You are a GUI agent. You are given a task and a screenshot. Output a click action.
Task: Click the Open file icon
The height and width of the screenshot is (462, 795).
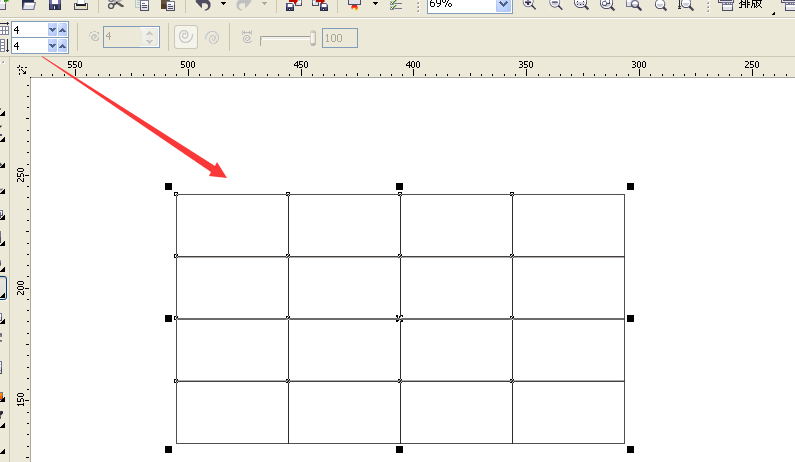28,5
